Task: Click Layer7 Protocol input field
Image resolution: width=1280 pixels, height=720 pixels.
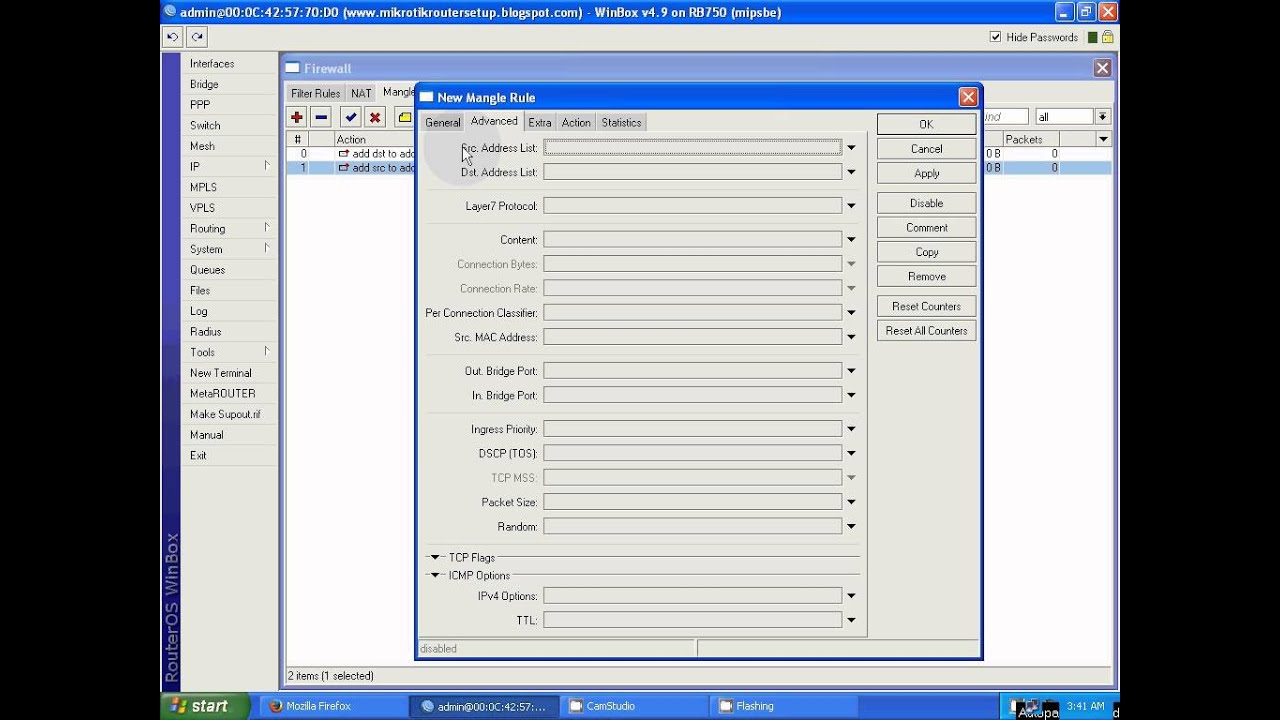Action: click(x=692, y=206)
